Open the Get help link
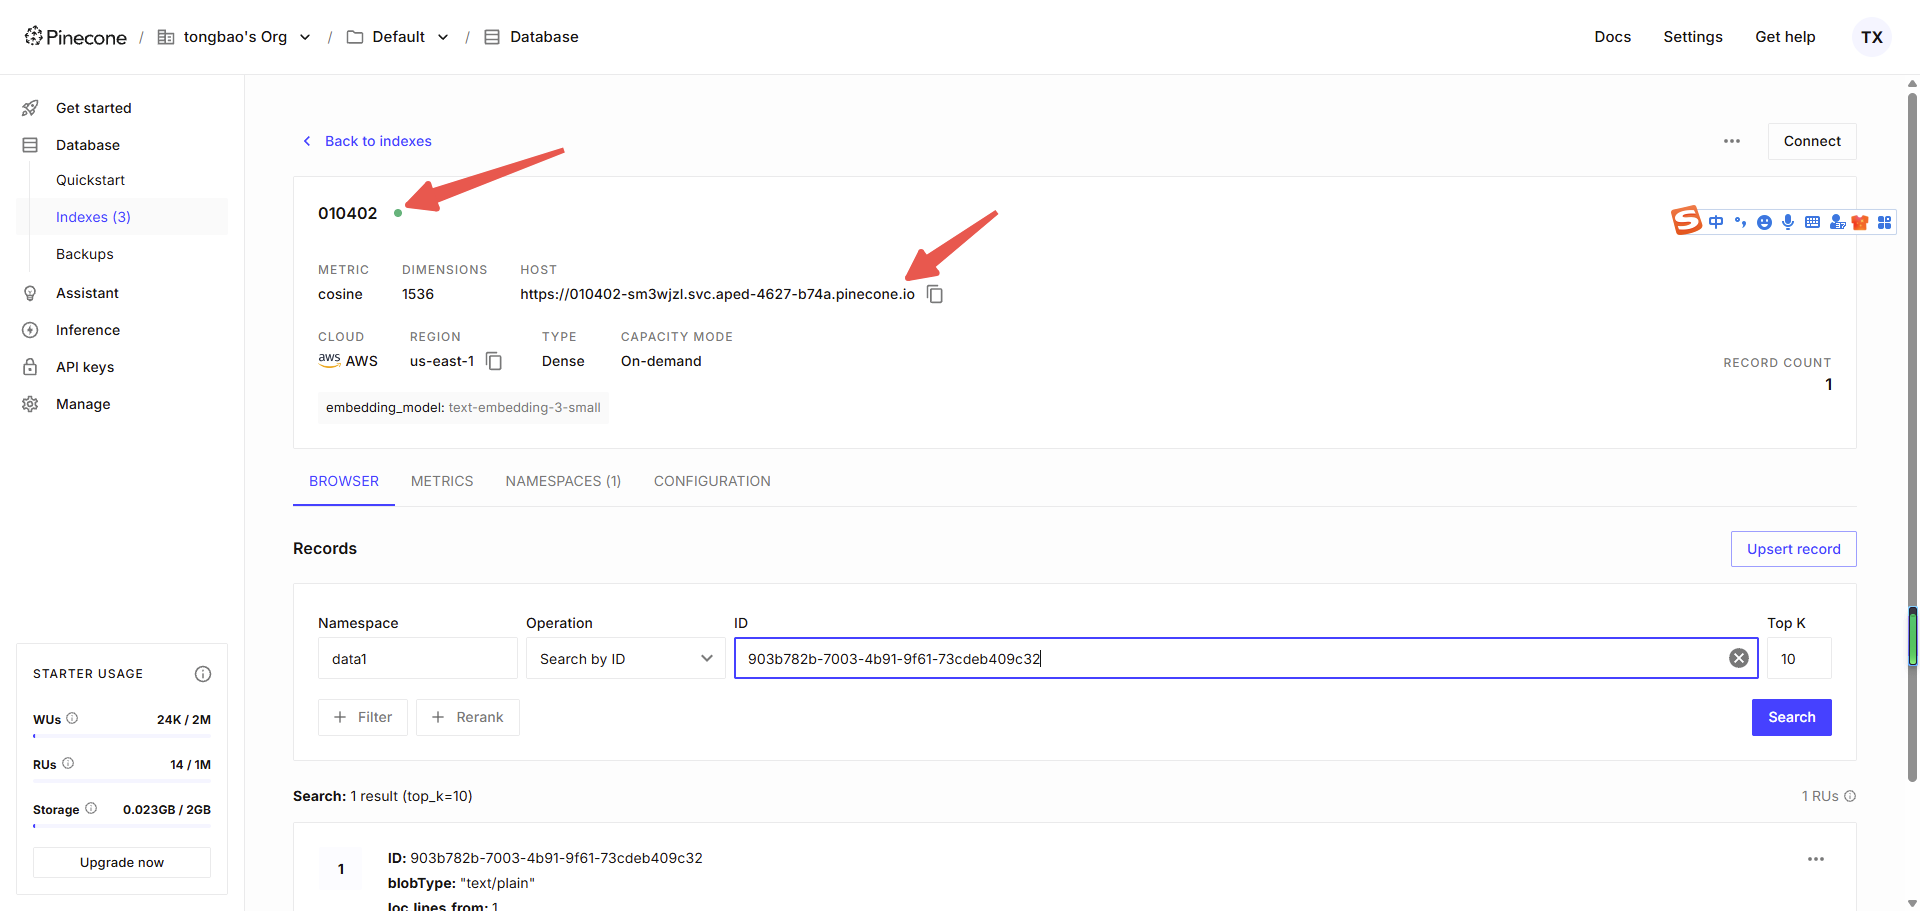This screenshot has width=1920, height=911. click(1785, 37)
